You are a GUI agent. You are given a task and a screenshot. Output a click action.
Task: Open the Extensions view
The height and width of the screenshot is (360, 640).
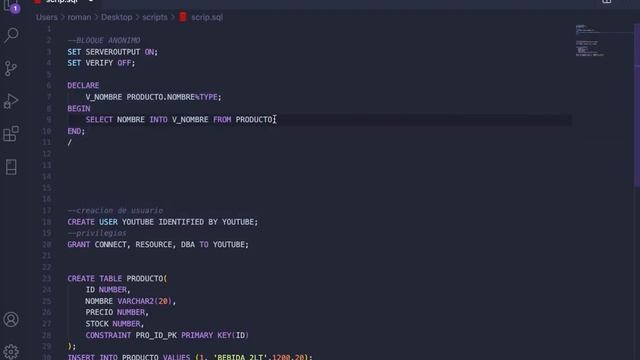11,134
